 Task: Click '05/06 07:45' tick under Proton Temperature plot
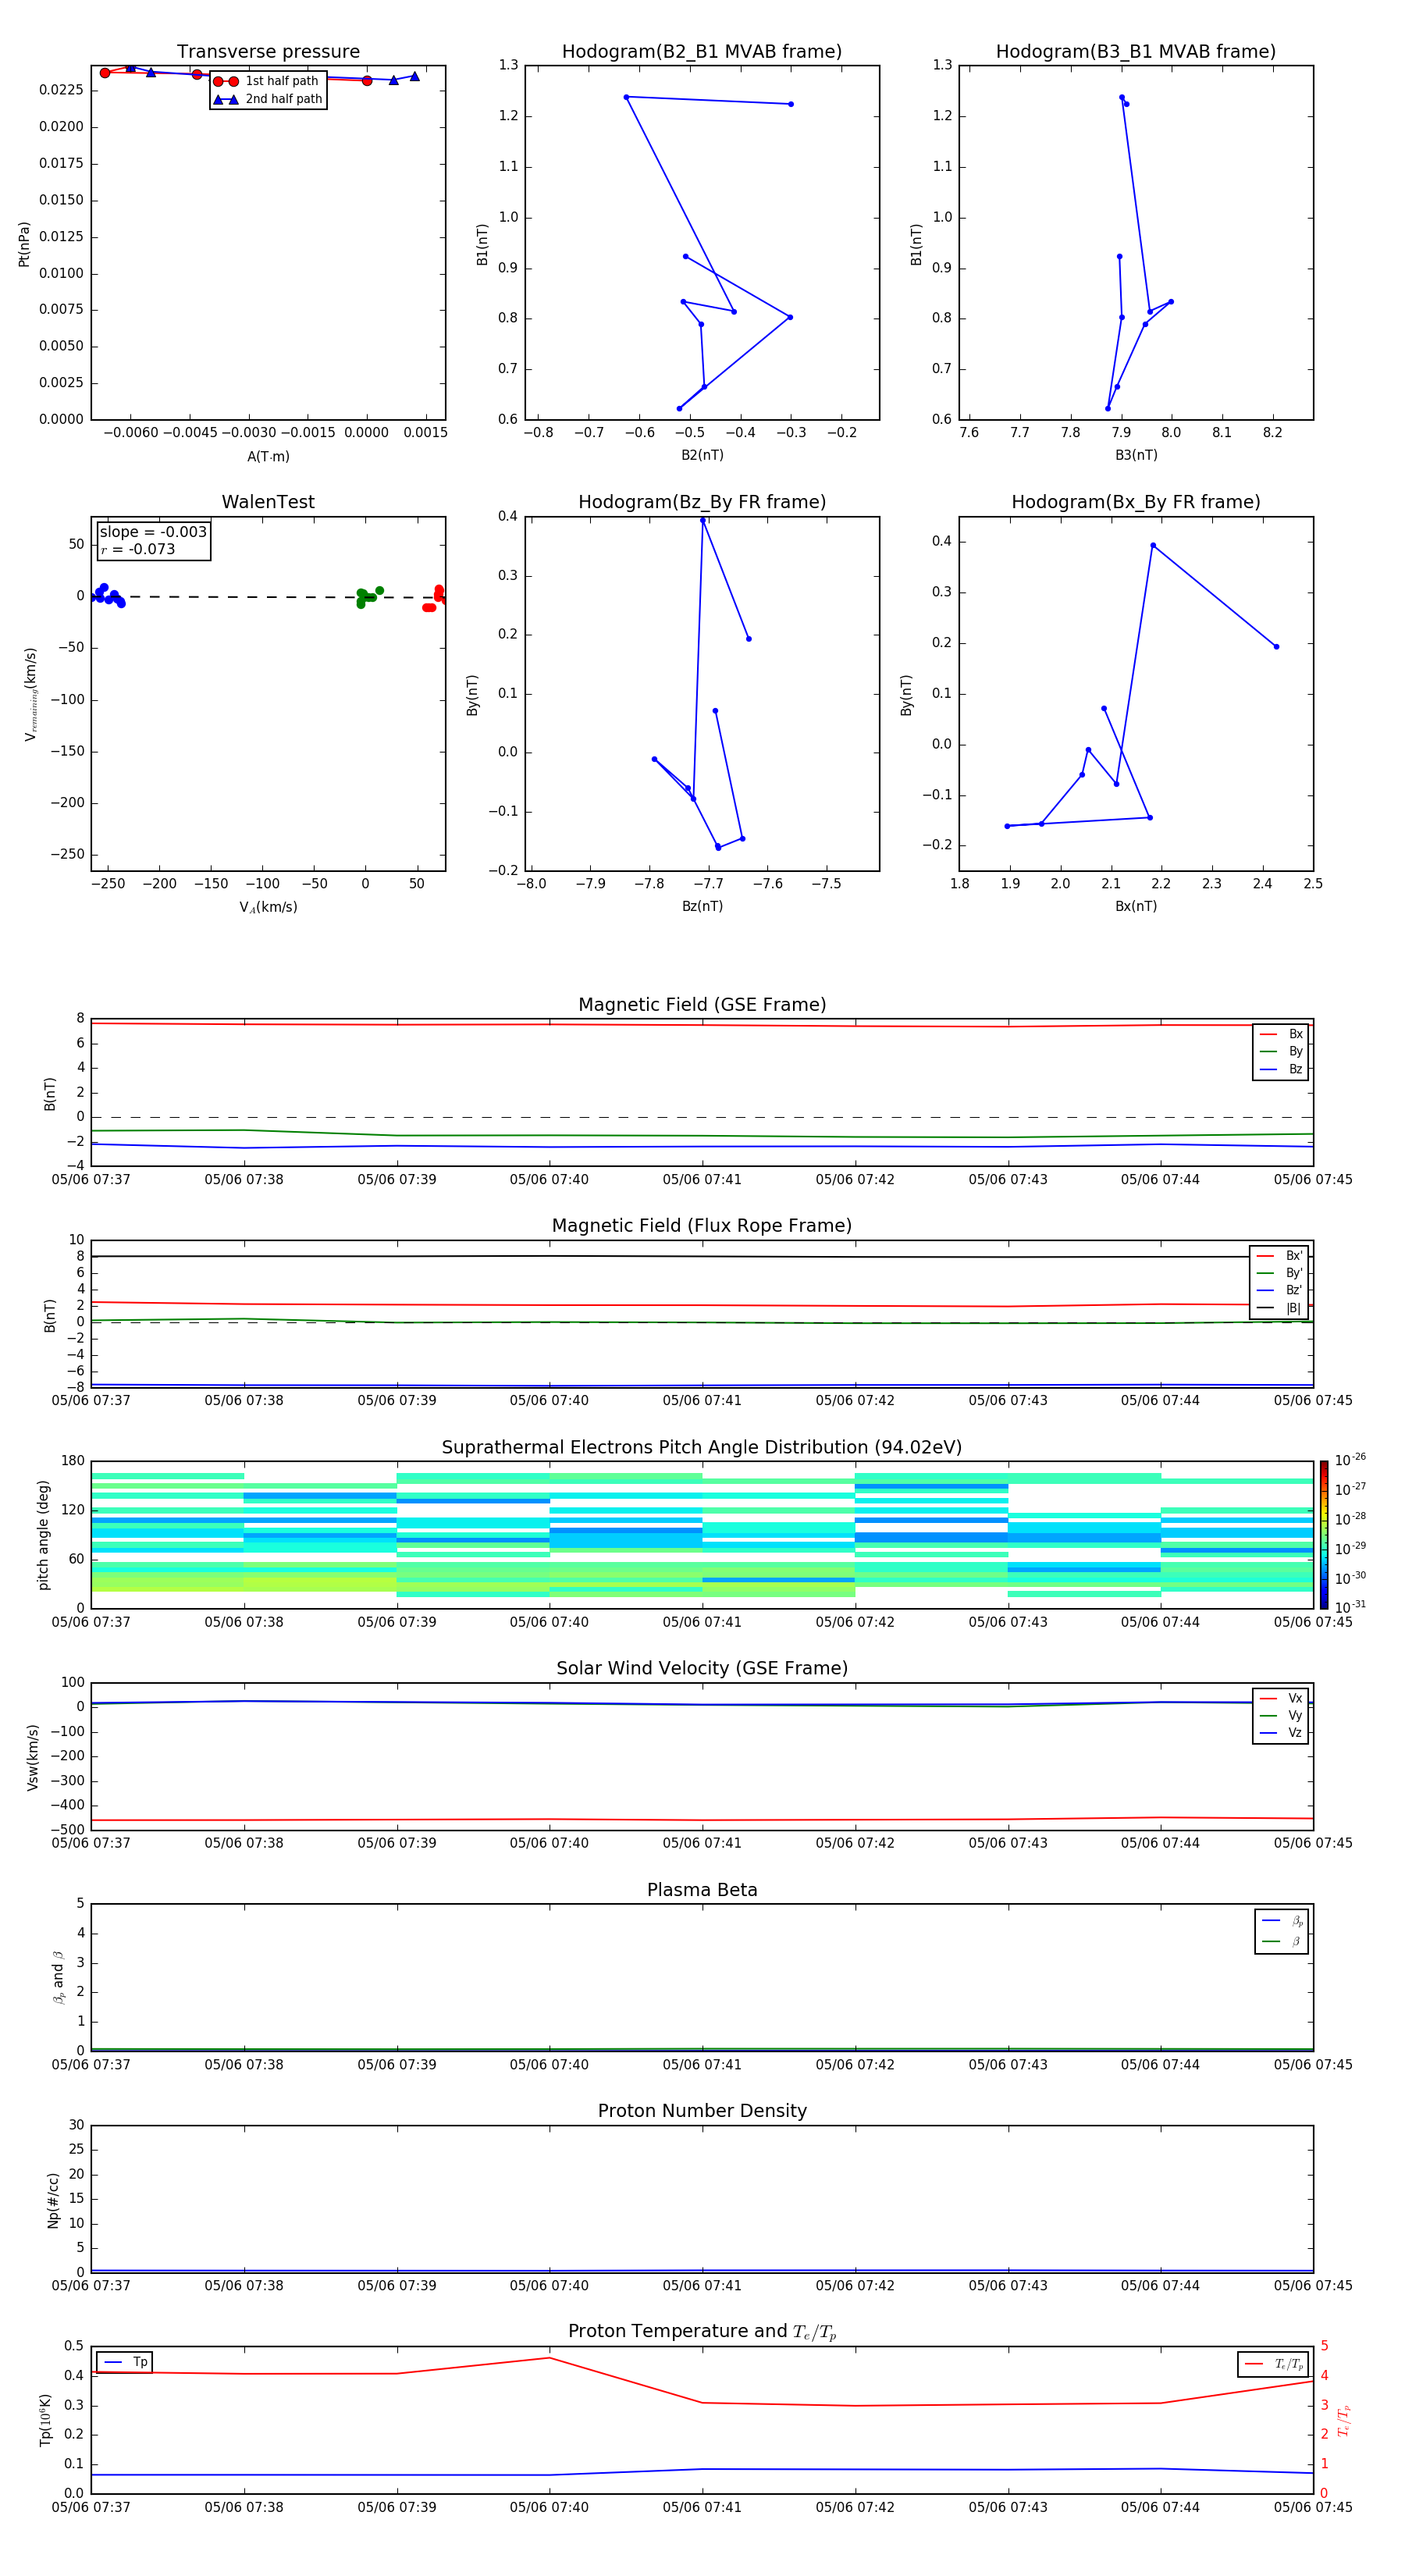[x=1313, y=2508]
